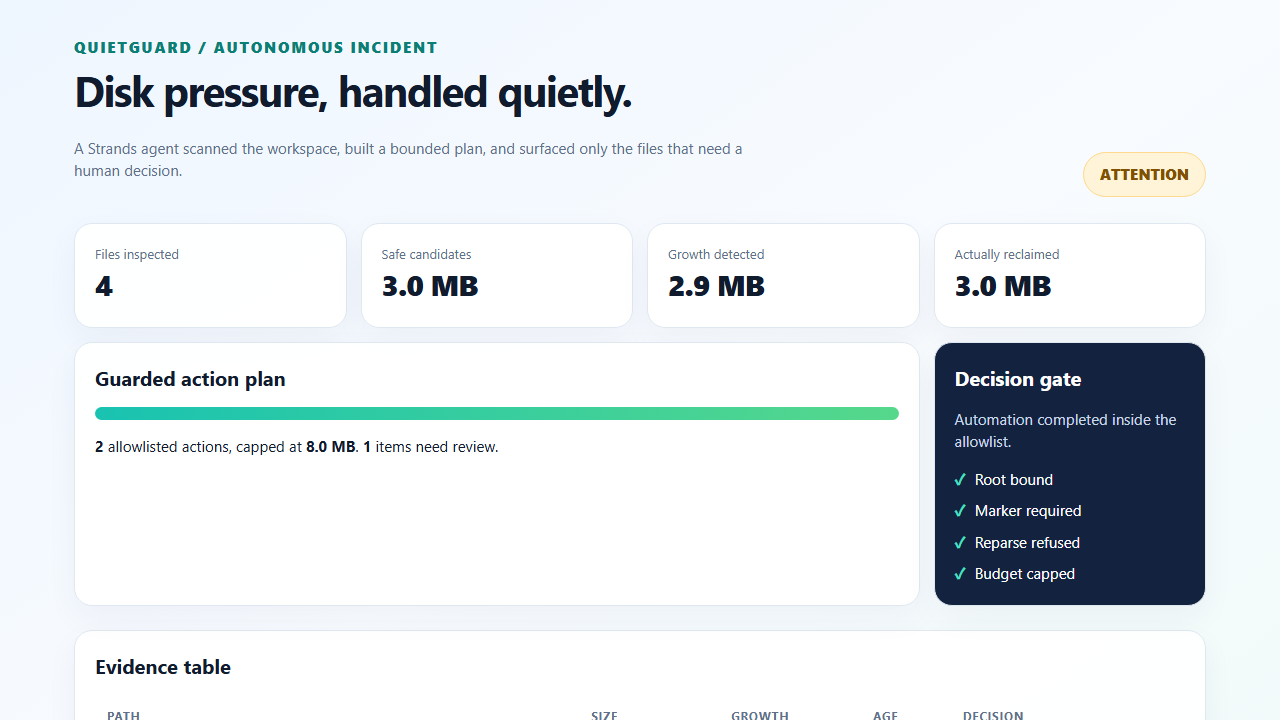Click the Guarded action plan progress bar
Screen dimensions: 1280x720
[x=497, y=414]
